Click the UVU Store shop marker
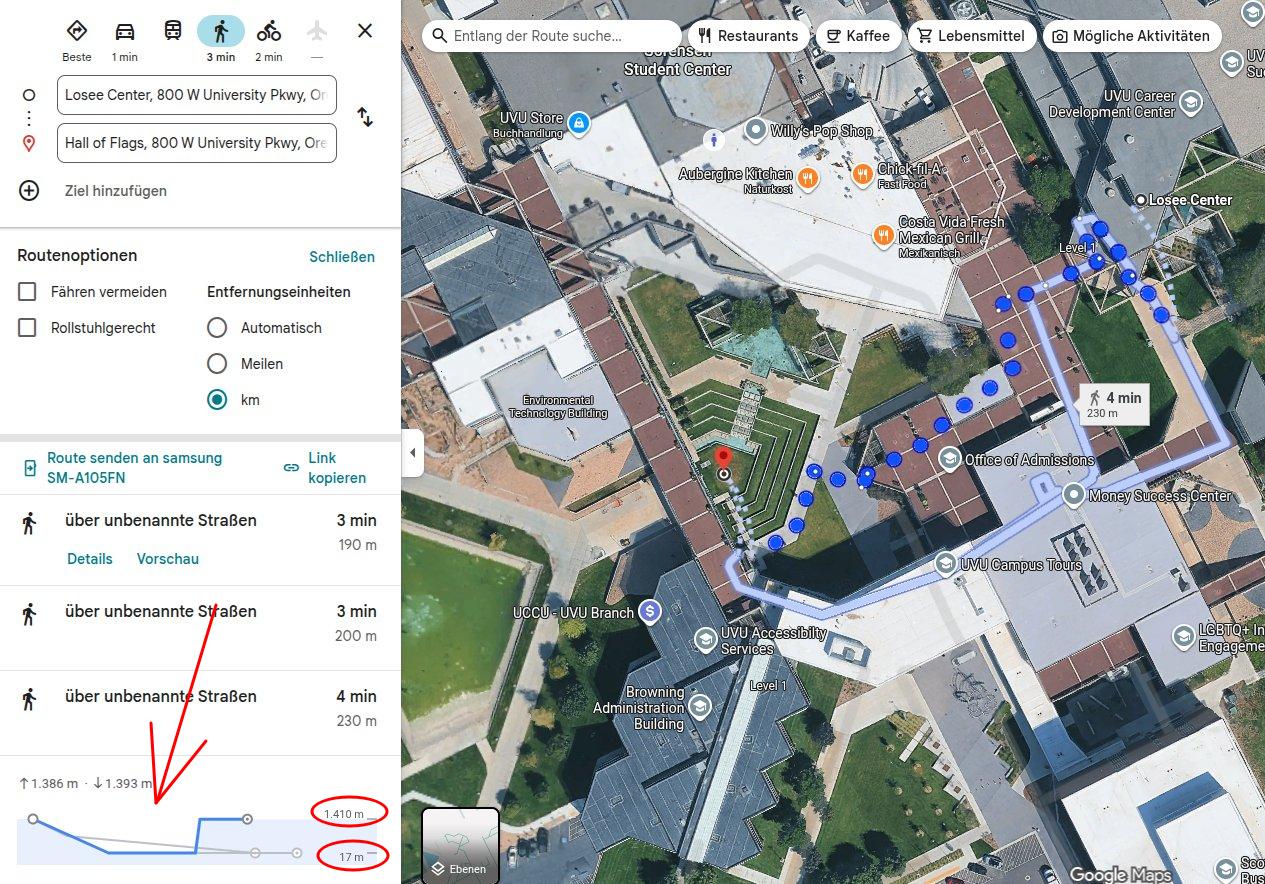Screen dimensions: 1265x884 pos(577,124)
